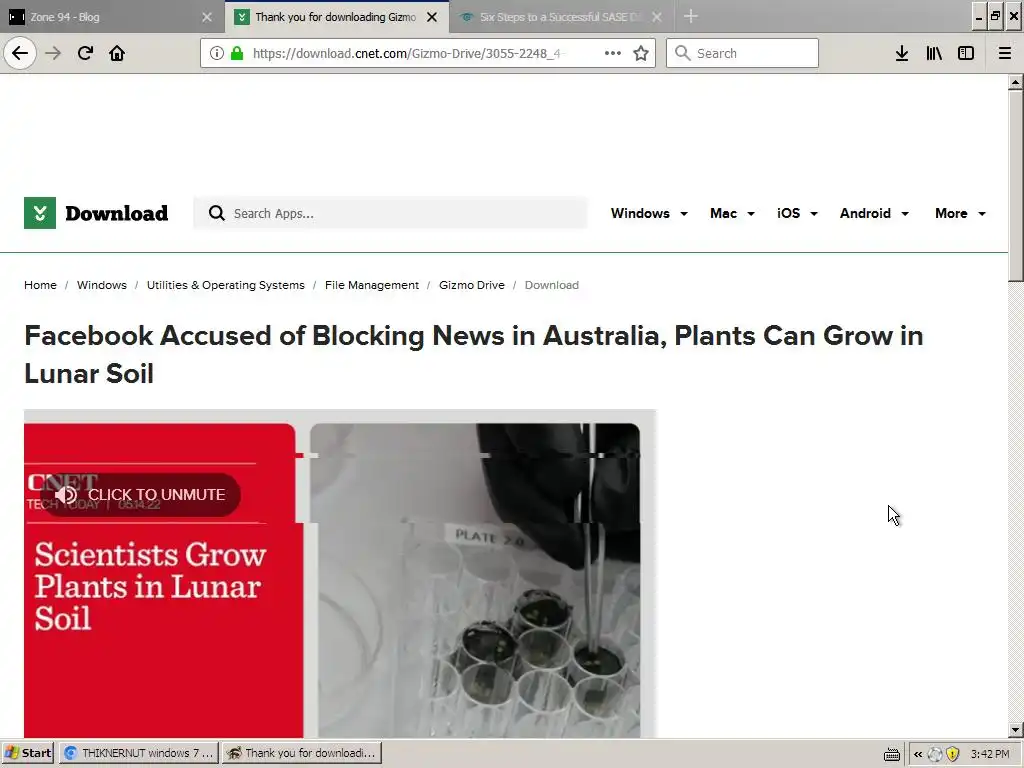Switch to THIKNERNUT windows 7 taskbar item
Image resolution: width=1024 pixels, height=768 pixels.
[x=139, y=753]
